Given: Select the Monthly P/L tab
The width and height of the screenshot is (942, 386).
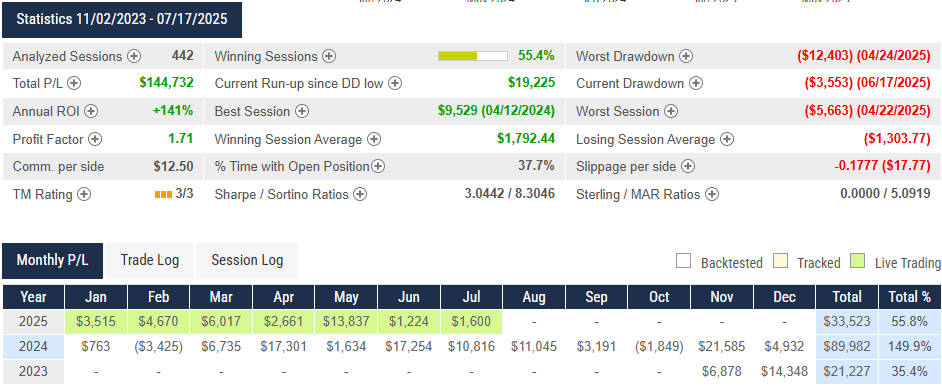Looking at the screenshot, I should point(52,261).
